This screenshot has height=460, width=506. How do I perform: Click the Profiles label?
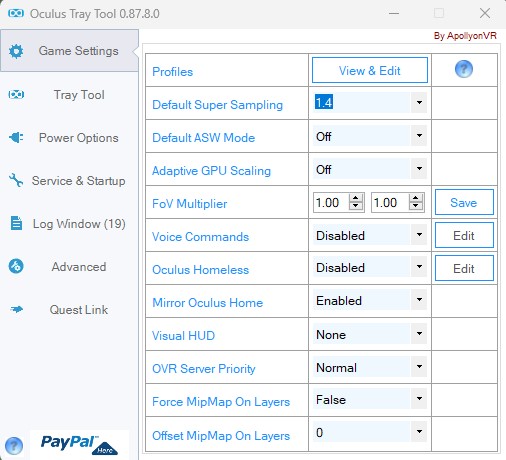[172, 72]
